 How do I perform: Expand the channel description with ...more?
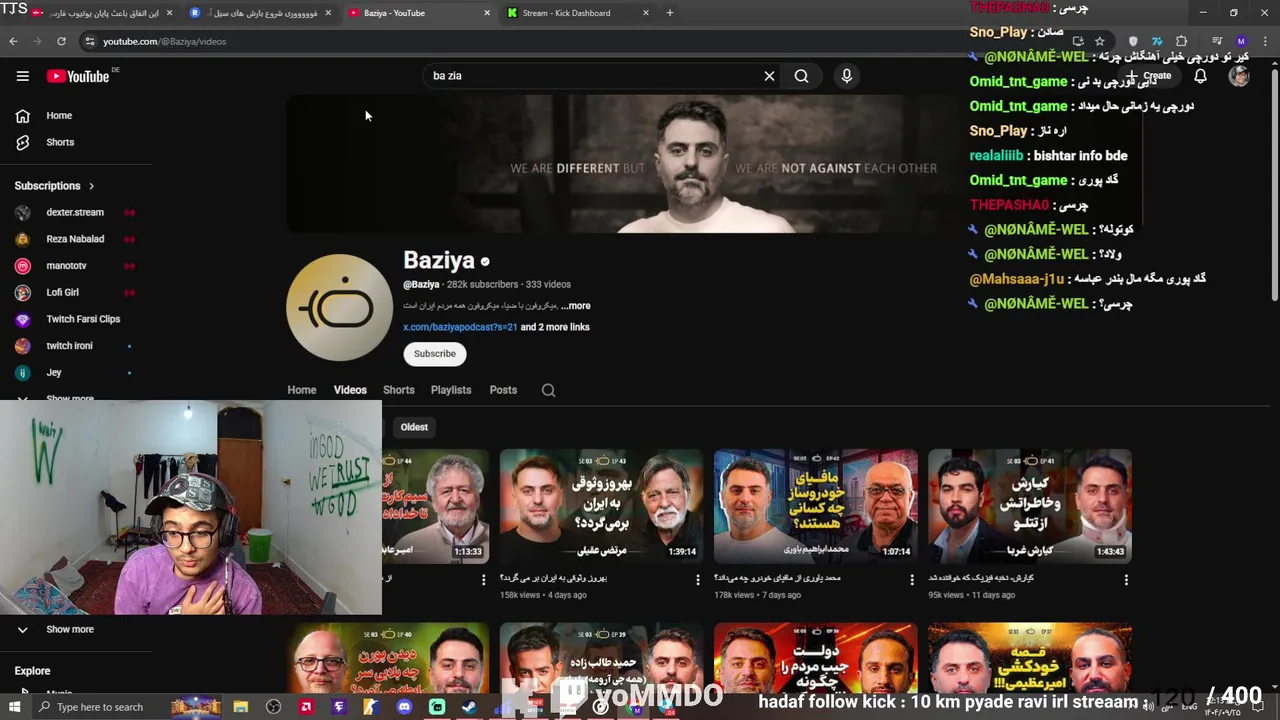click(575, 306)
